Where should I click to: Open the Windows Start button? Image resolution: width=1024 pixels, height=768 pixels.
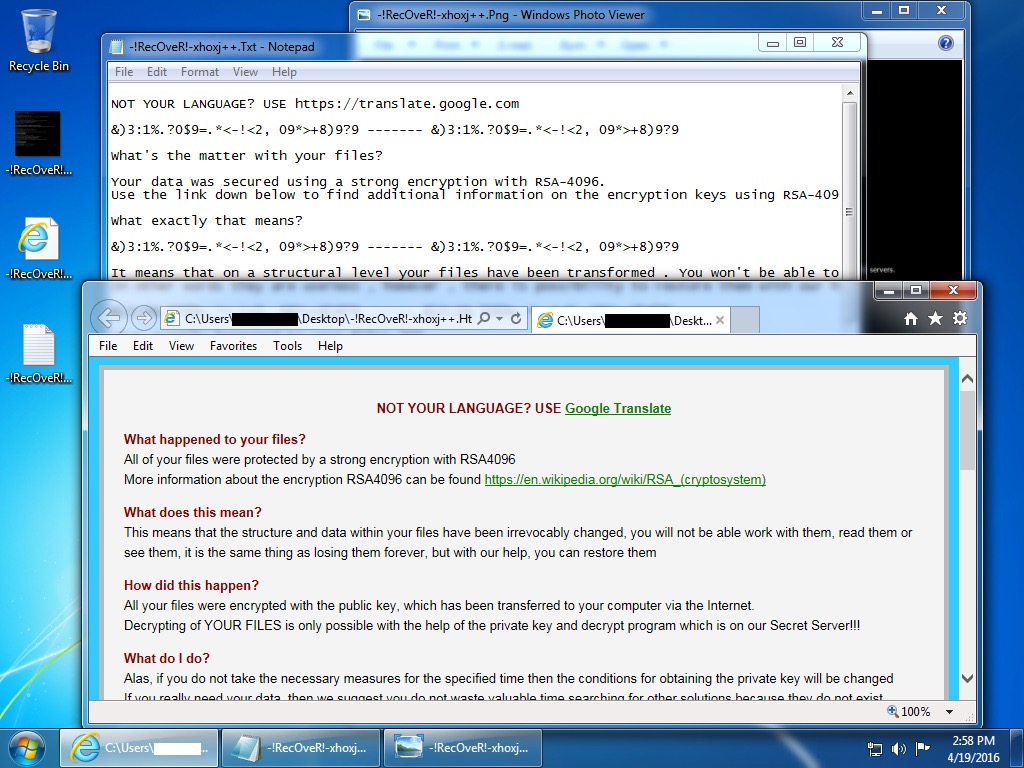point(27,747)
